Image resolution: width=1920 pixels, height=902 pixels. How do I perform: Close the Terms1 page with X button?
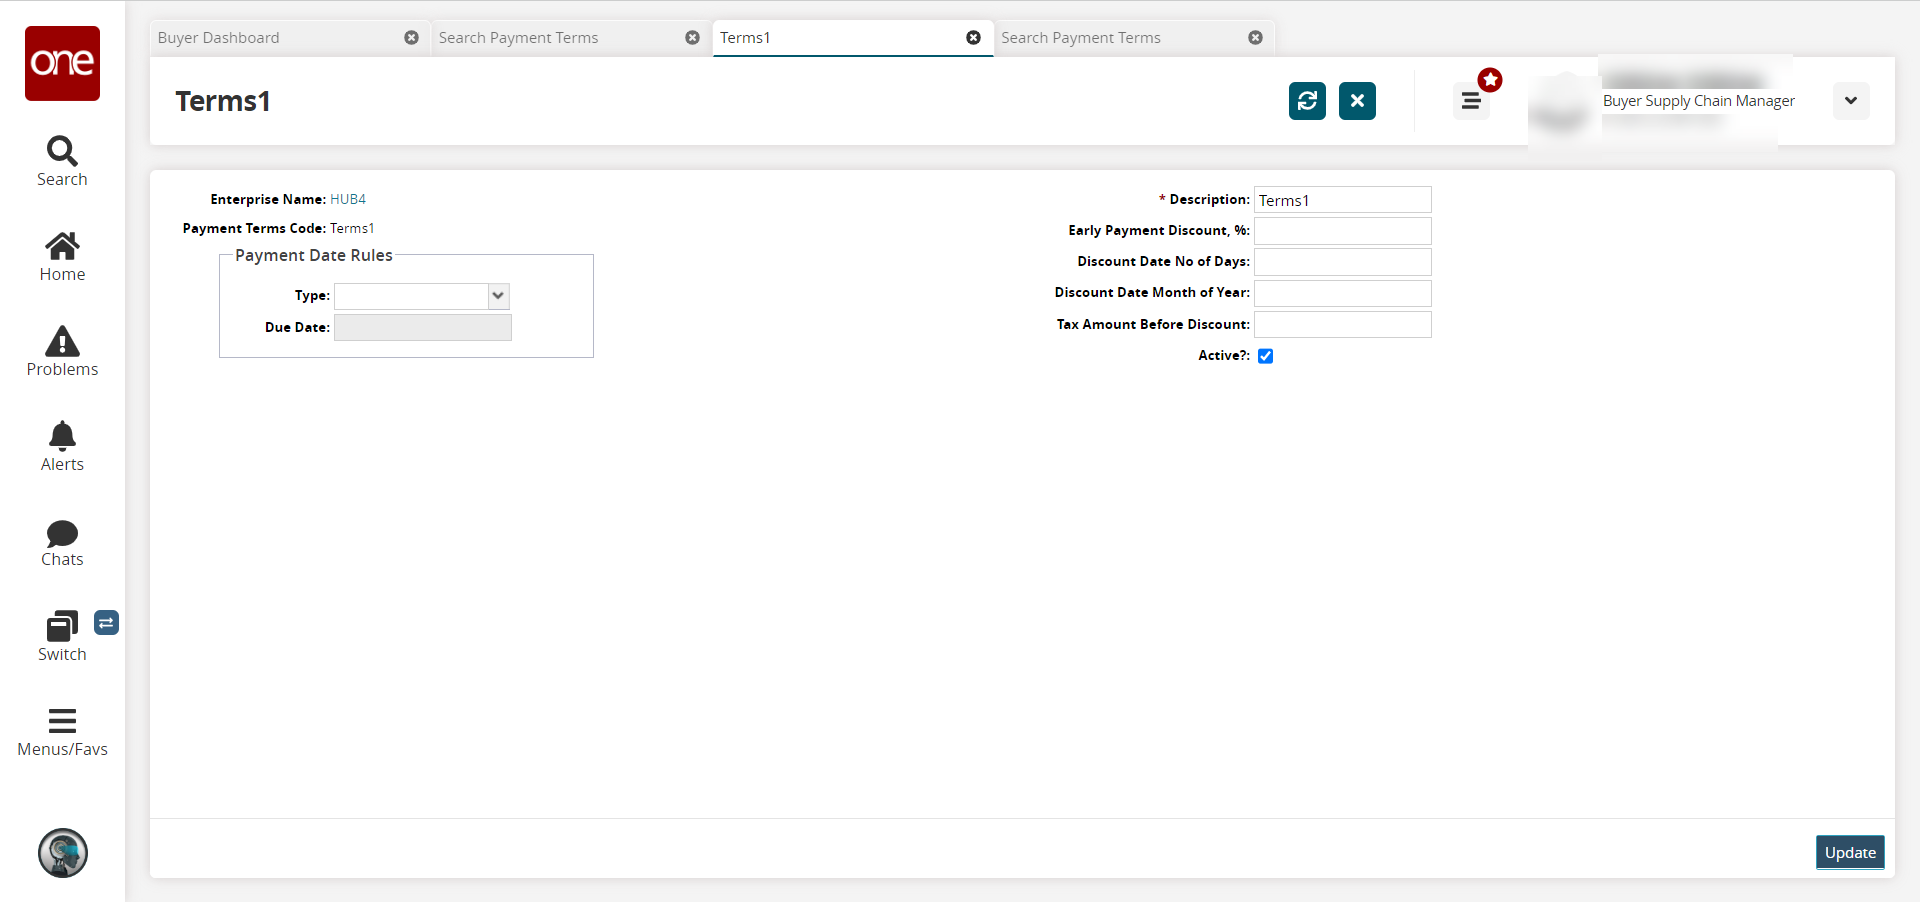(x=1357, y=101)
